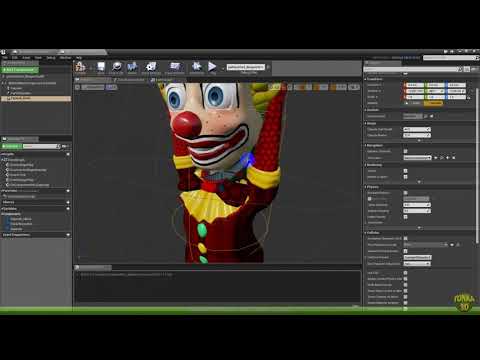The image size is (480, 360).
Task: Open the property matrix grid icon in Details
Action: tap(467, 69)
